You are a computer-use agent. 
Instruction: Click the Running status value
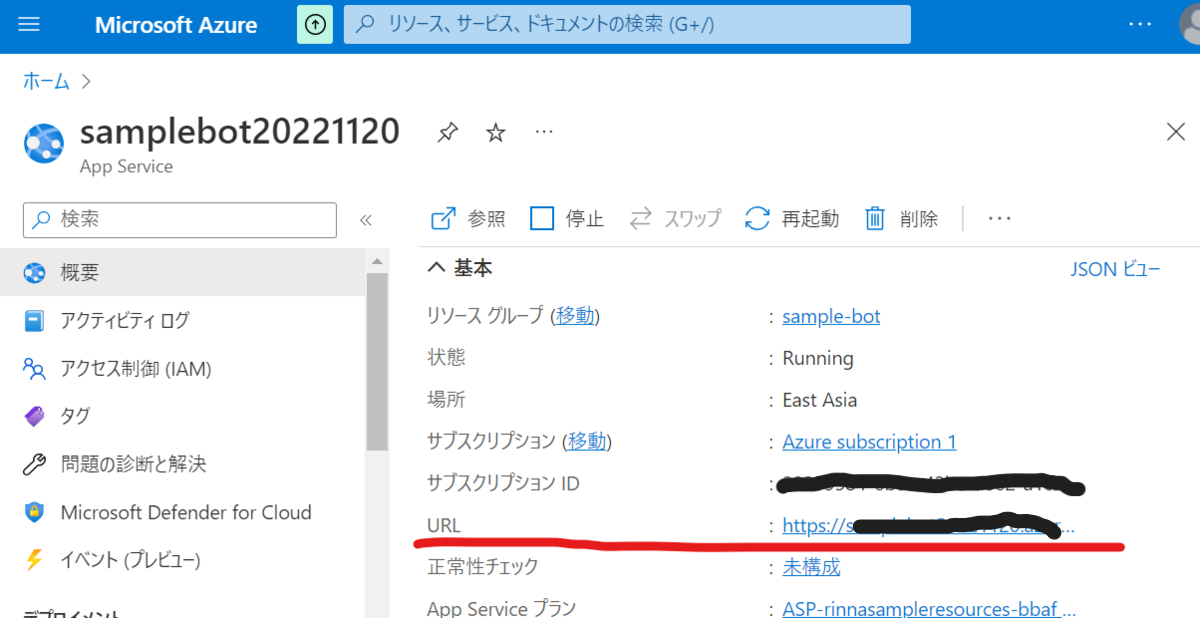coord(818,358)
